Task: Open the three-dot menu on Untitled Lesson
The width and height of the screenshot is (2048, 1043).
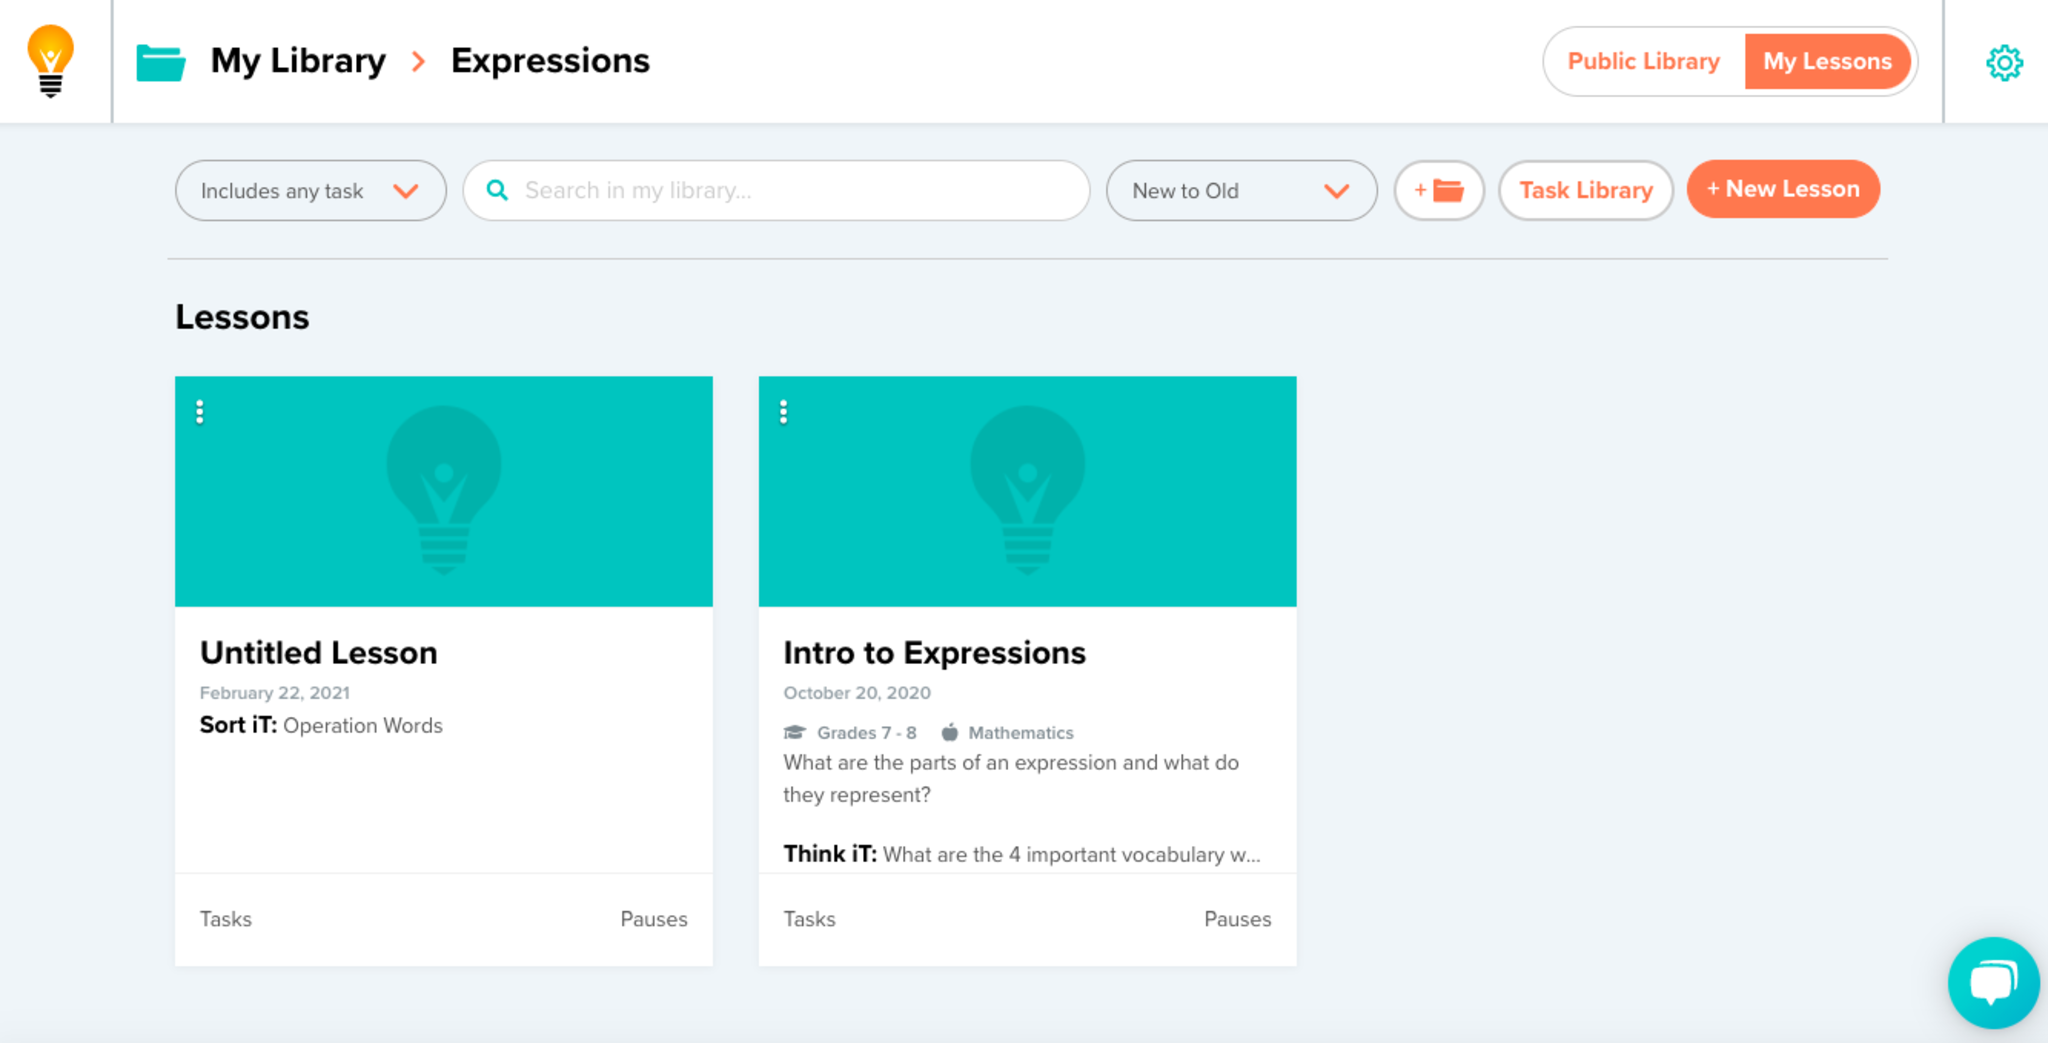Action: click(x=200, y=412)
